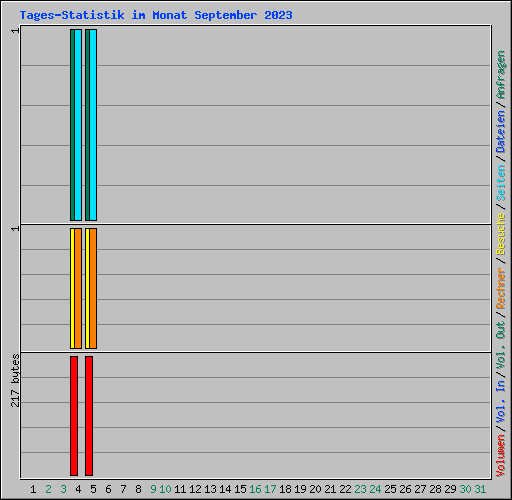The image size is (512, 500).
Task: Click day label 1 on the x-axis
Action: click(x=33, y=489)
